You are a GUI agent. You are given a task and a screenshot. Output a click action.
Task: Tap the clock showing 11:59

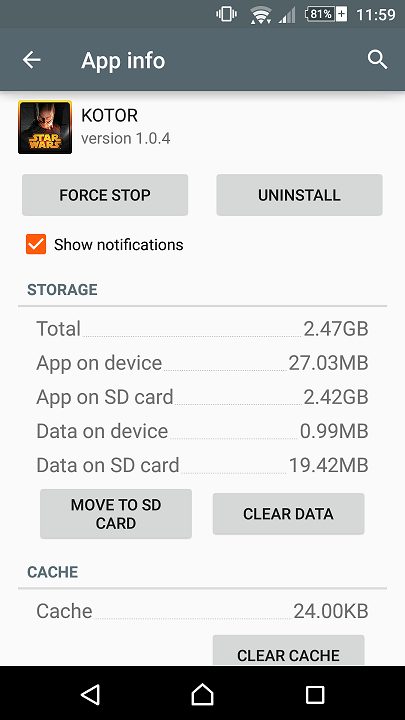pyautogui.click(x=376, y=14)
